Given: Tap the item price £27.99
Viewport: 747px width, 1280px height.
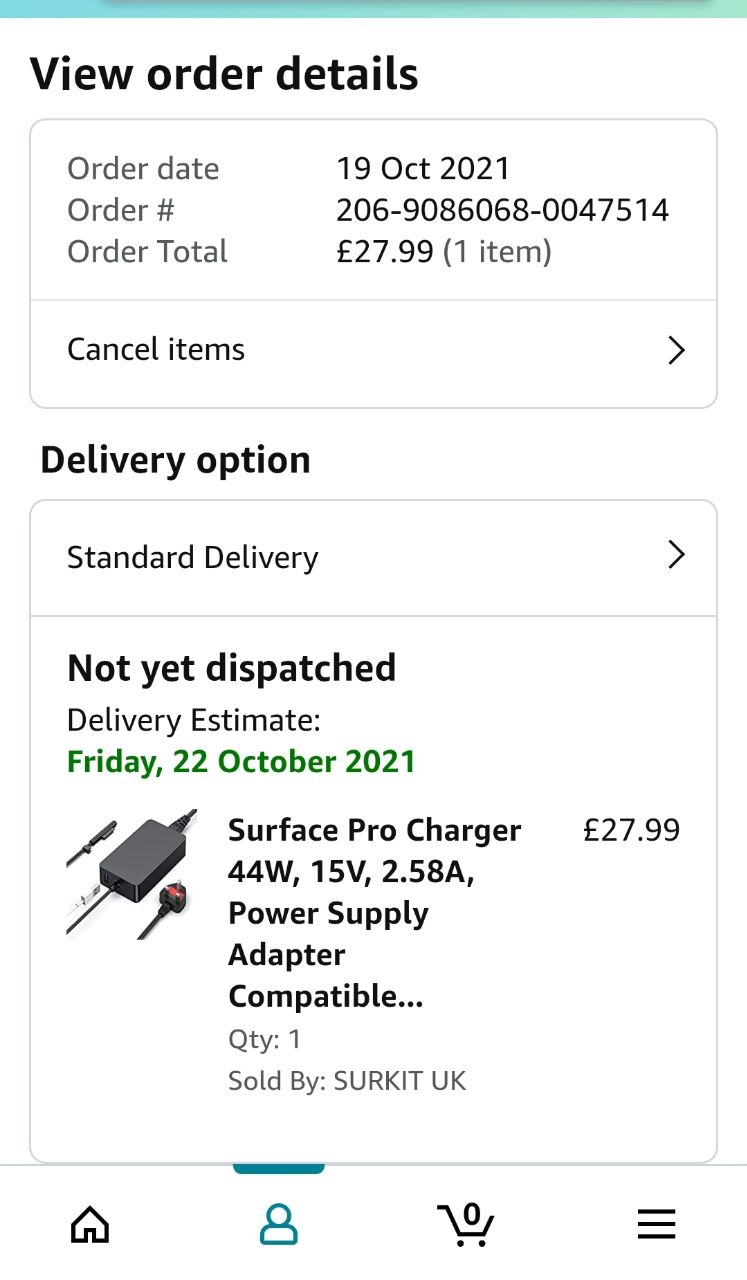Looking at the screenshot, I should [x=631, y=830].
